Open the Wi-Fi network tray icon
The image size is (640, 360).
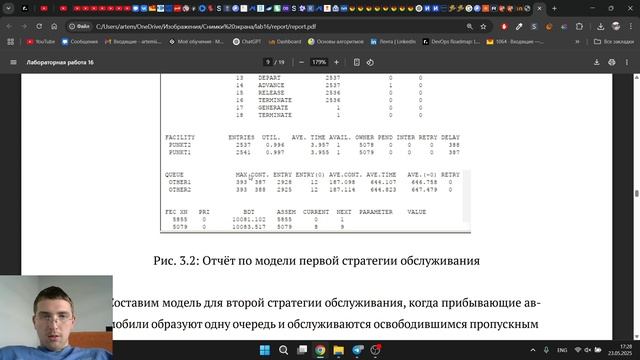coord(578,350)
